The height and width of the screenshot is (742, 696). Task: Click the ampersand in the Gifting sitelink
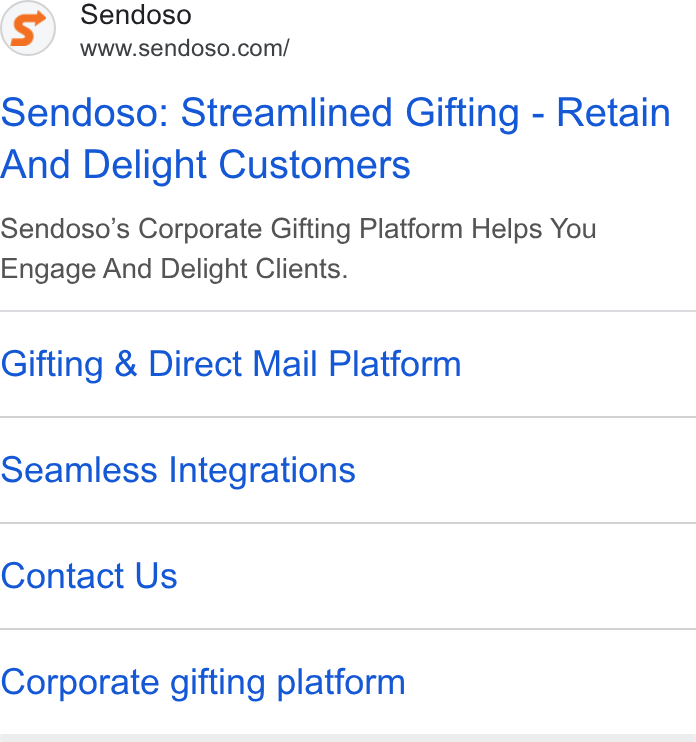pos(126,363)
